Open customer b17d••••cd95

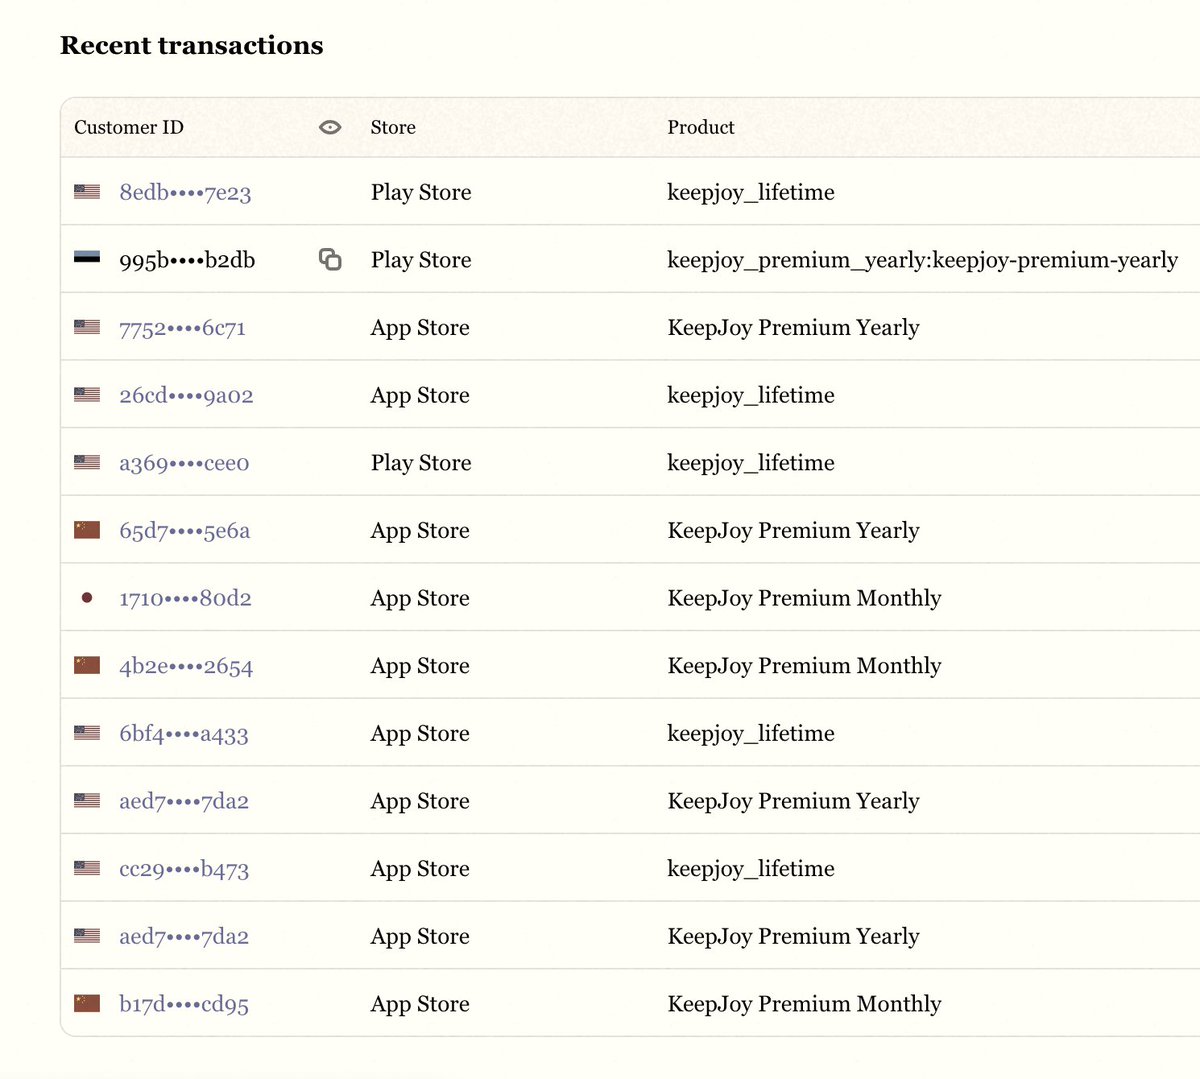click(x=184, y=1004)
